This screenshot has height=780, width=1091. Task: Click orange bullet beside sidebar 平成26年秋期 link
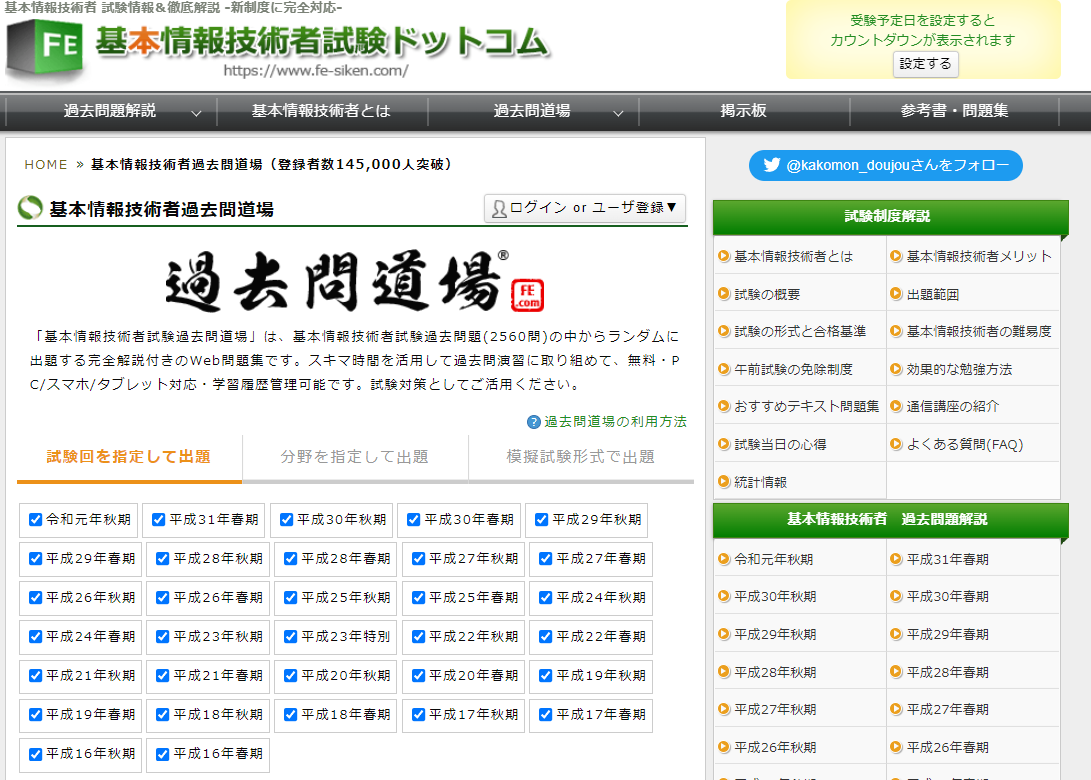(724, 747)
